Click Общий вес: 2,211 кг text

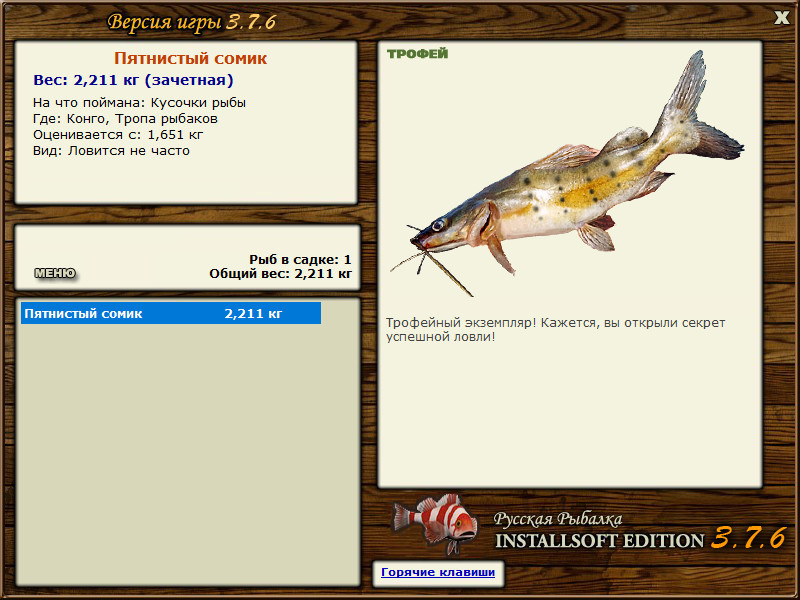pos(281,273)
